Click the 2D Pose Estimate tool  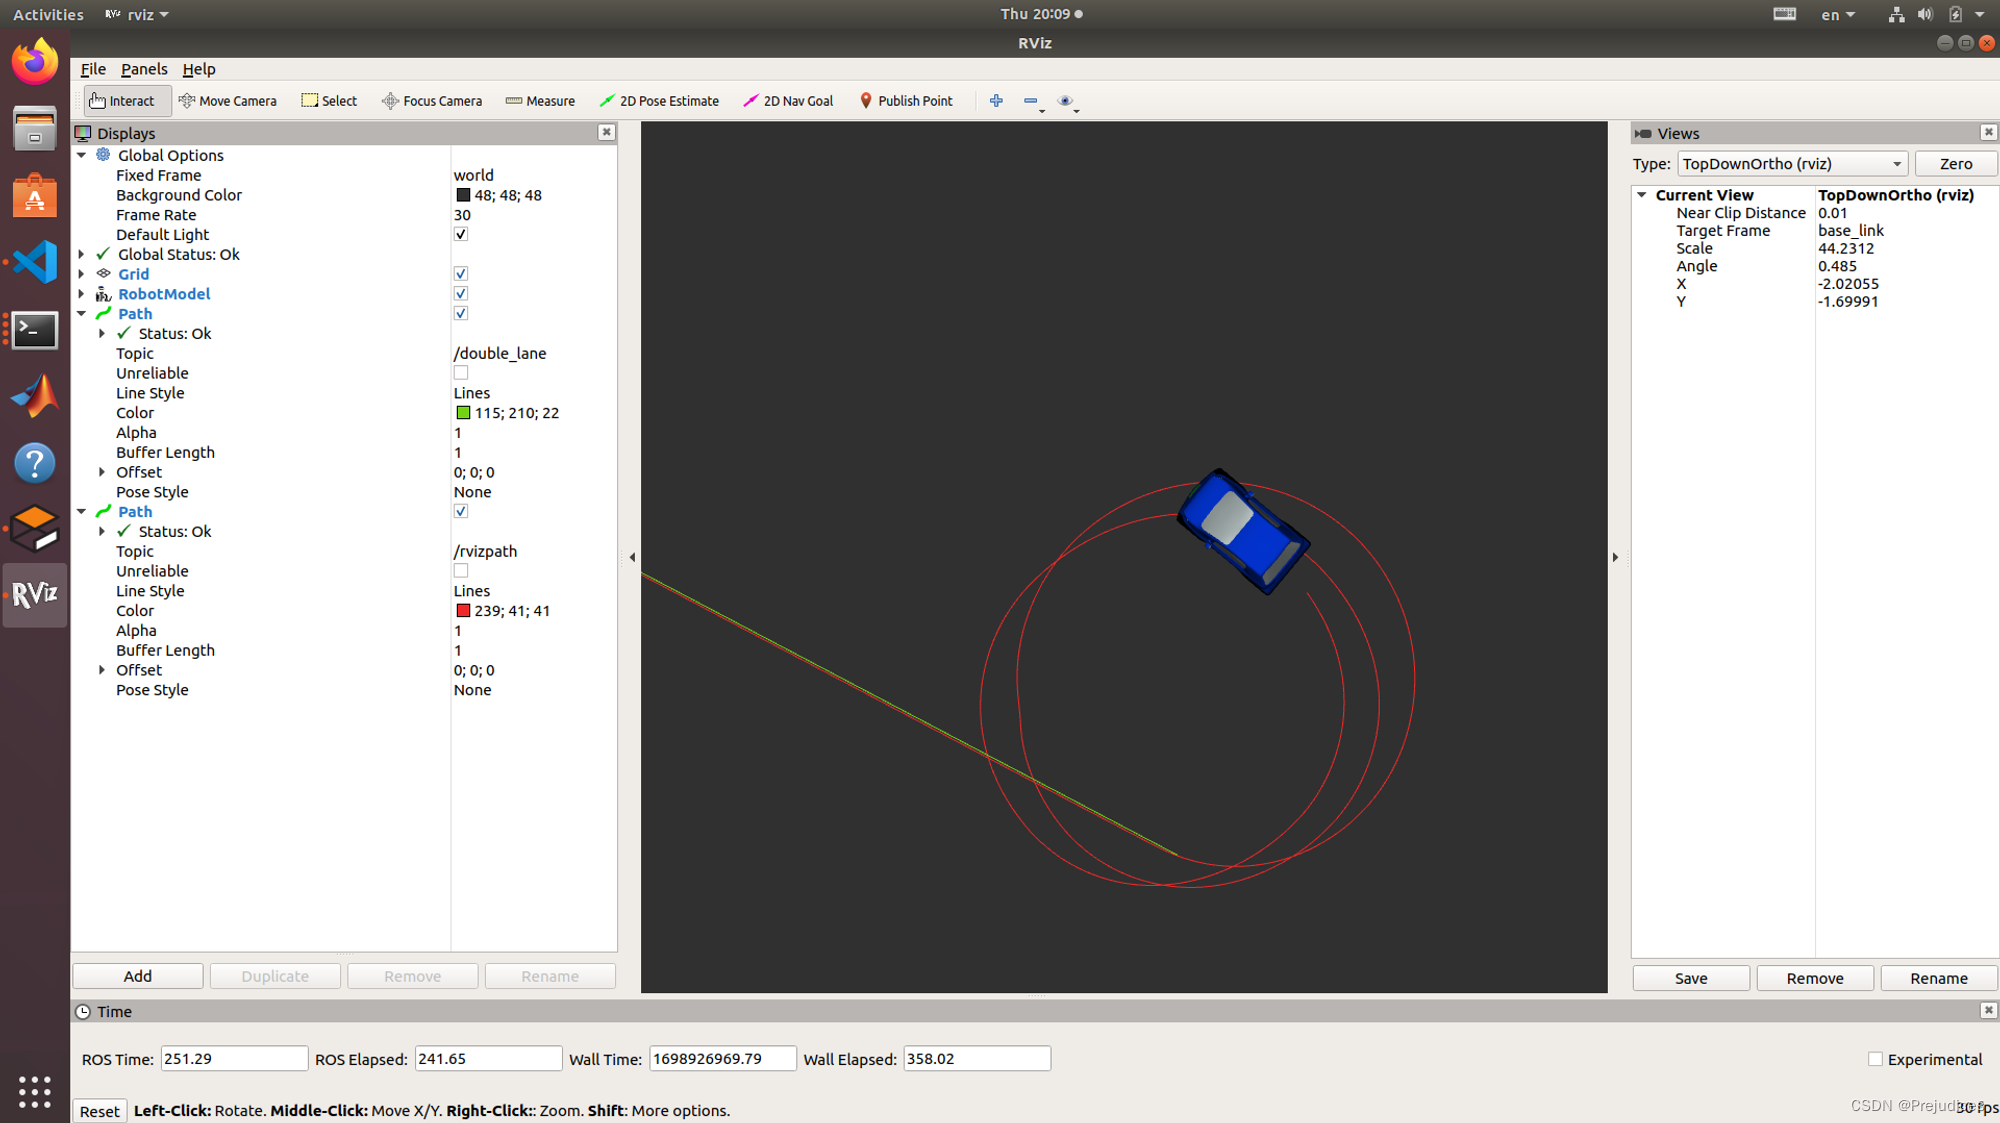coord(662,100)
